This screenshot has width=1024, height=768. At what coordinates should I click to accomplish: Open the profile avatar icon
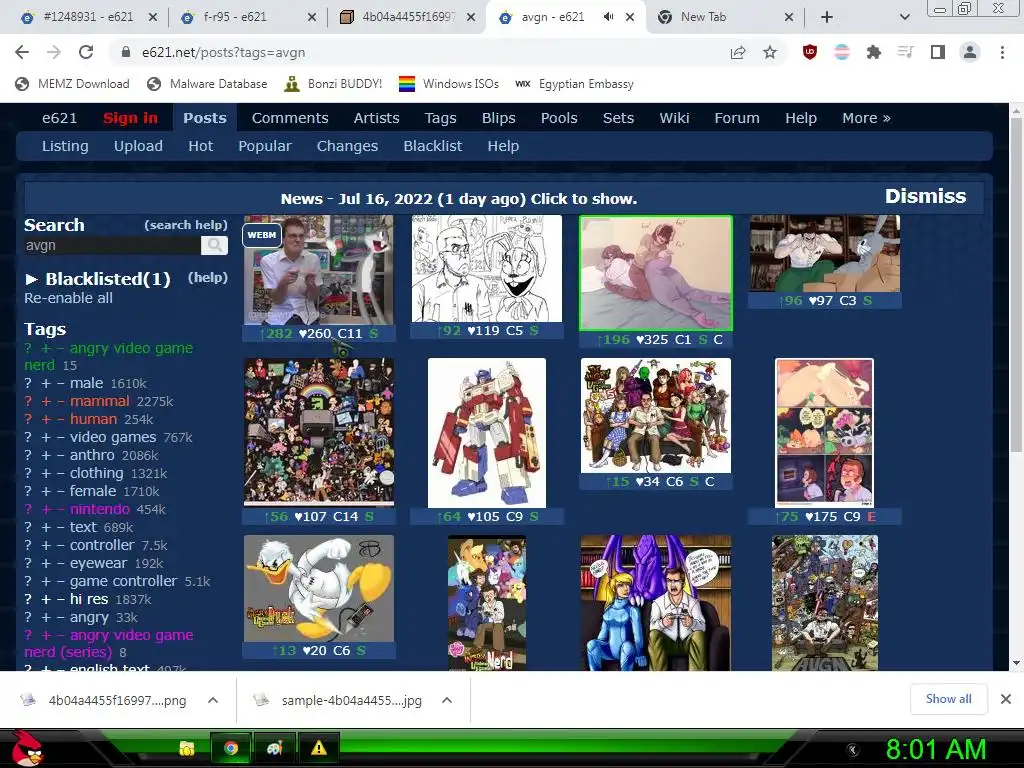[970, 52]
